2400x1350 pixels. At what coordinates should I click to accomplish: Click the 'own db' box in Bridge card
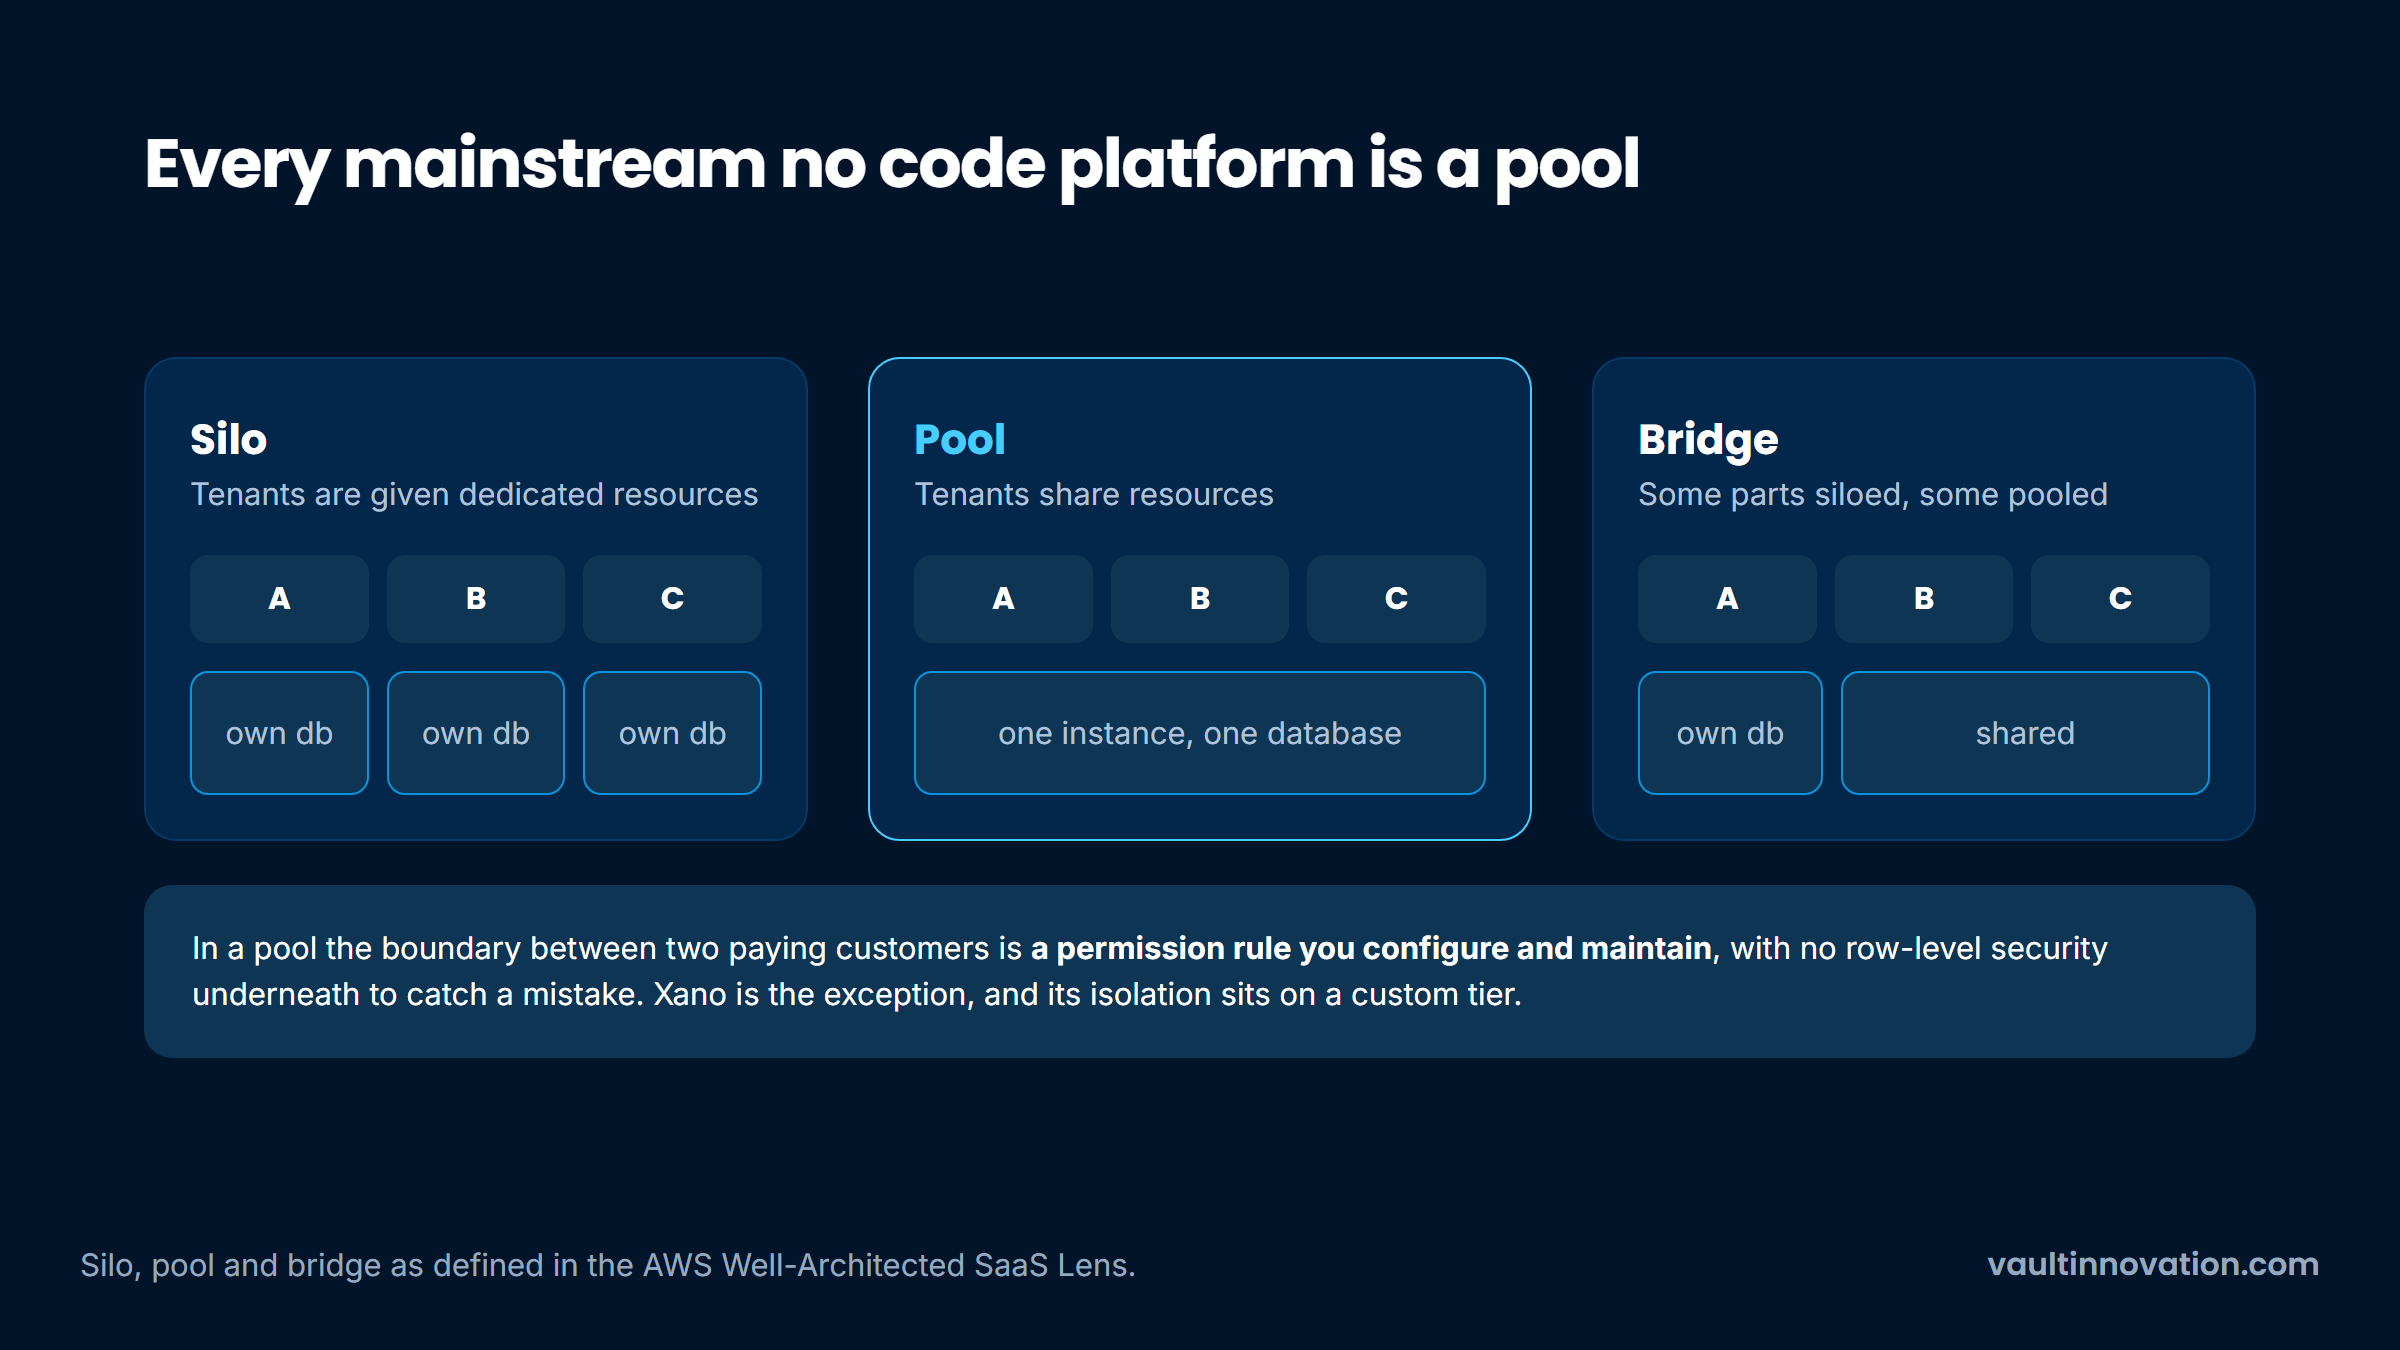coord(1730,733)
